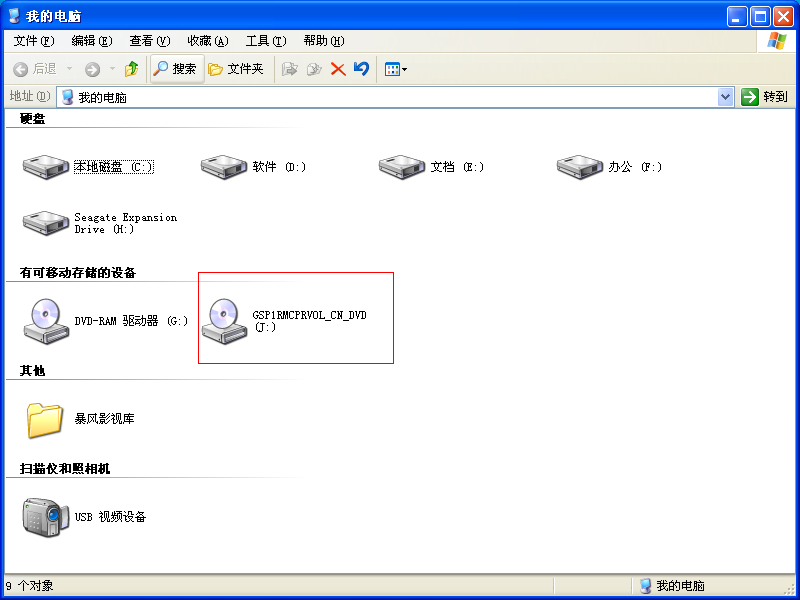
Task: Click the GSP1RMCPRVOL_CN_DVD label text
Action: tap(309, 321)
